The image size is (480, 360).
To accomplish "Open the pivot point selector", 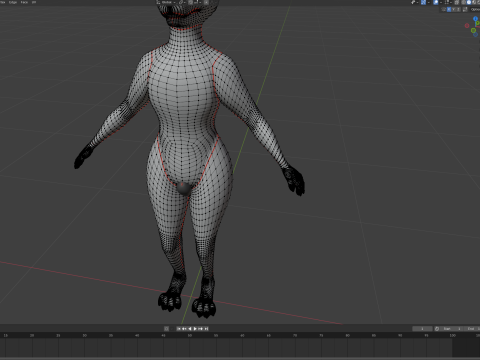I will pos(183,2).
